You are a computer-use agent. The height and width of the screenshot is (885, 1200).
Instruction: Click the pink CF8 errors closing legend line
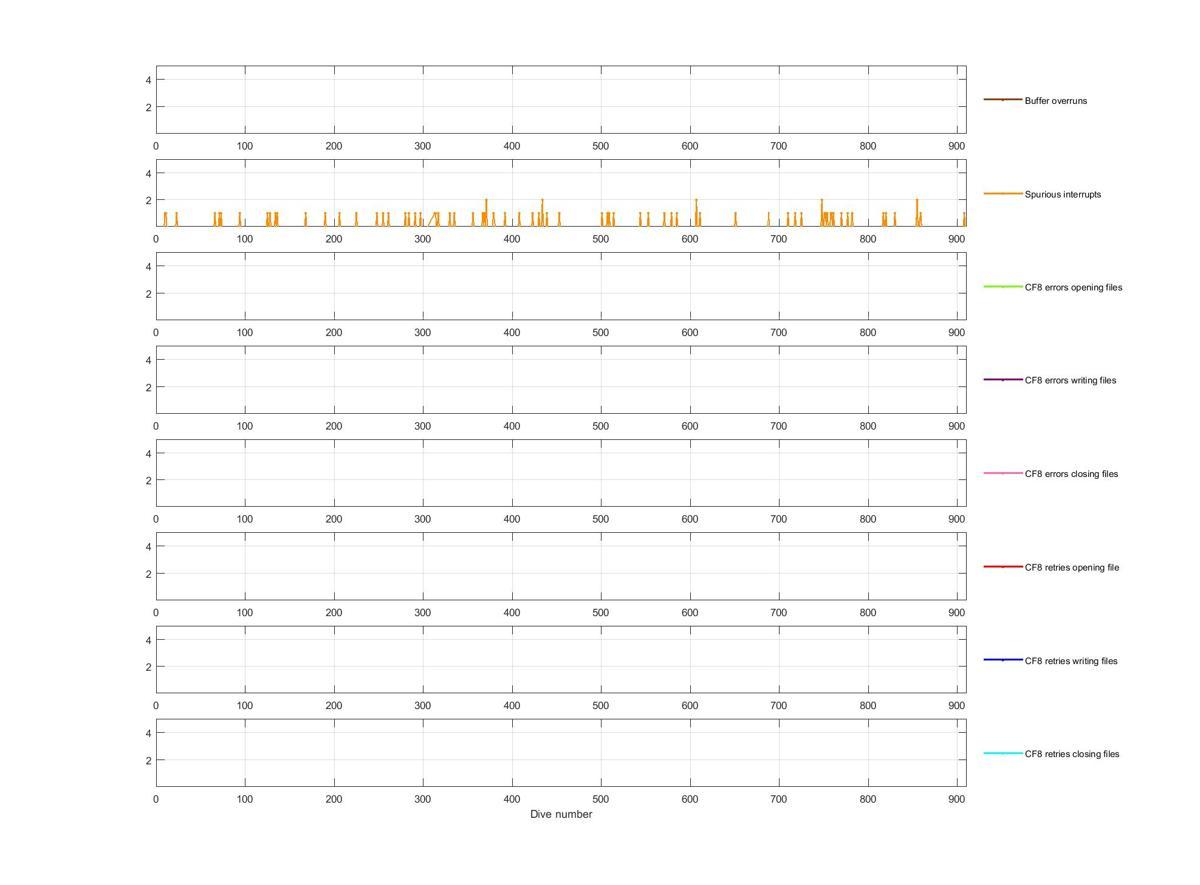click(x=1003, y=473)
